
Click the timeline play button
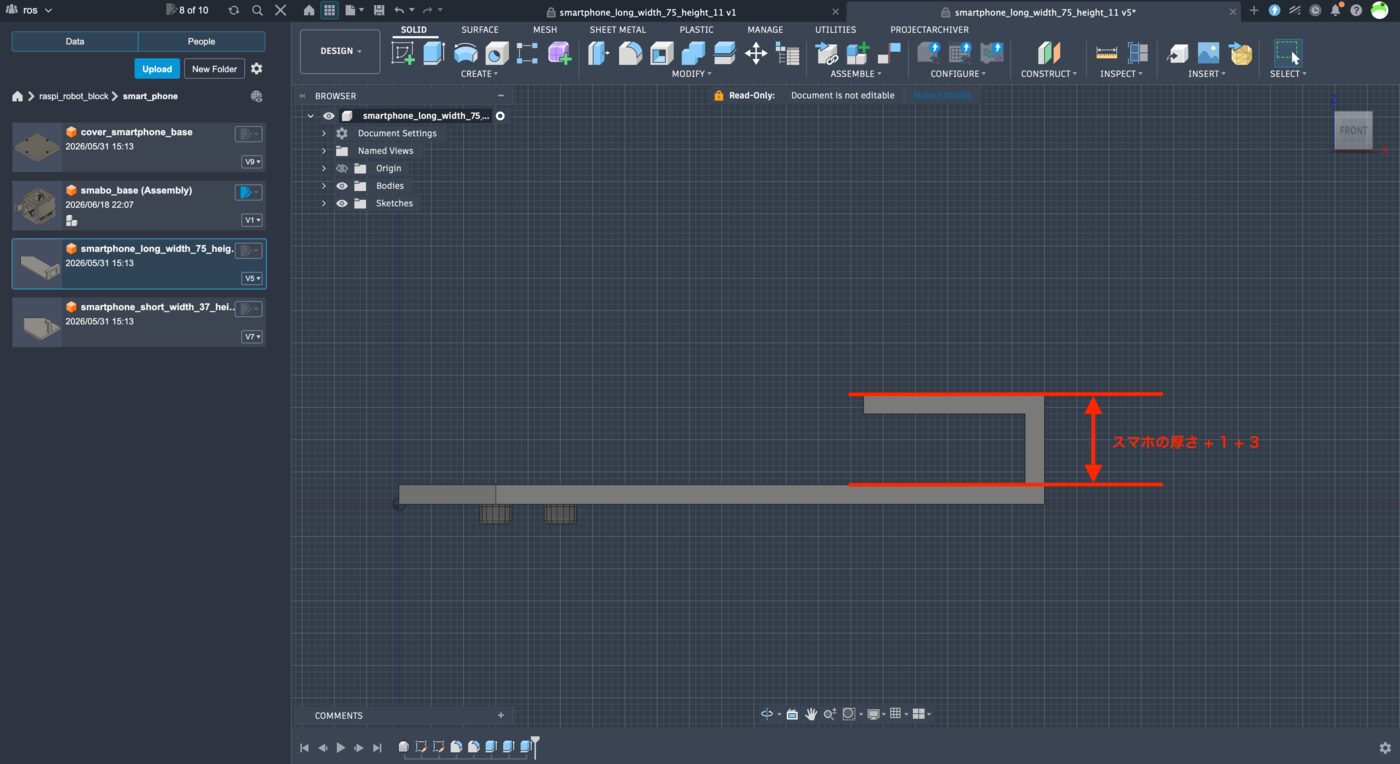340,747
